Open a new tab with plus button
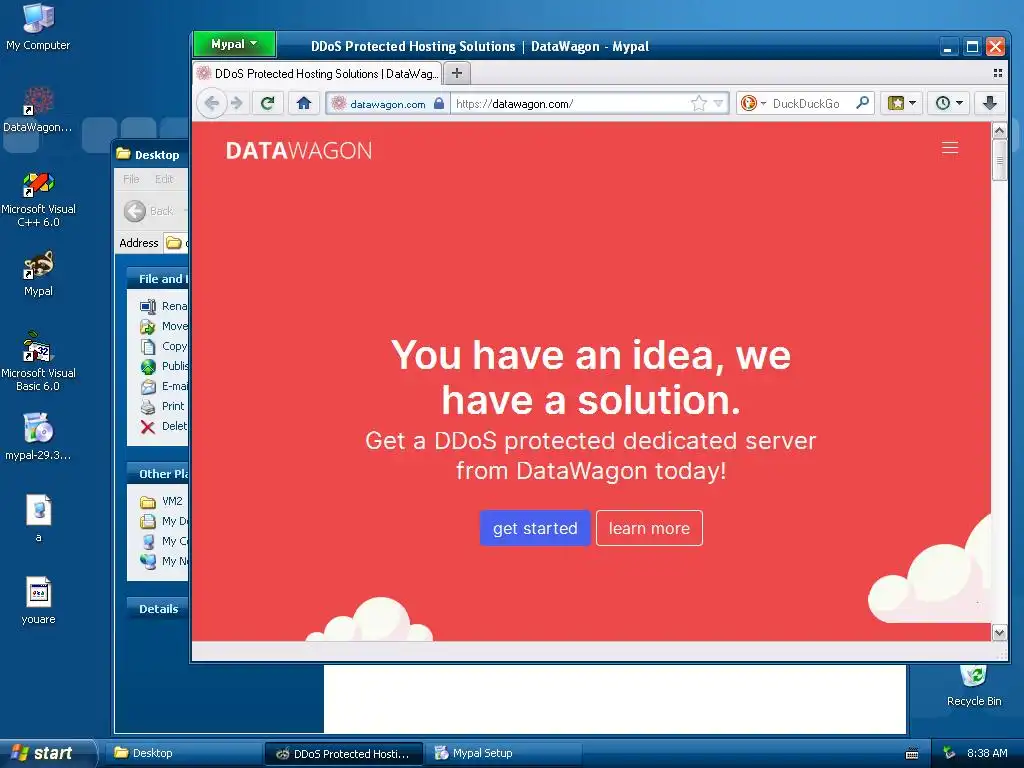 457,73
